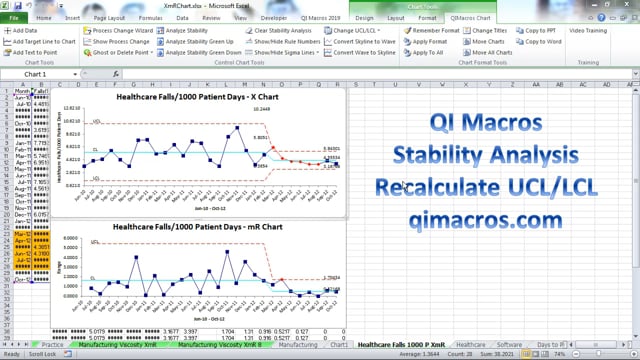Run Analyze Stability
The image size is (640, 360).
tap(182, 31)
